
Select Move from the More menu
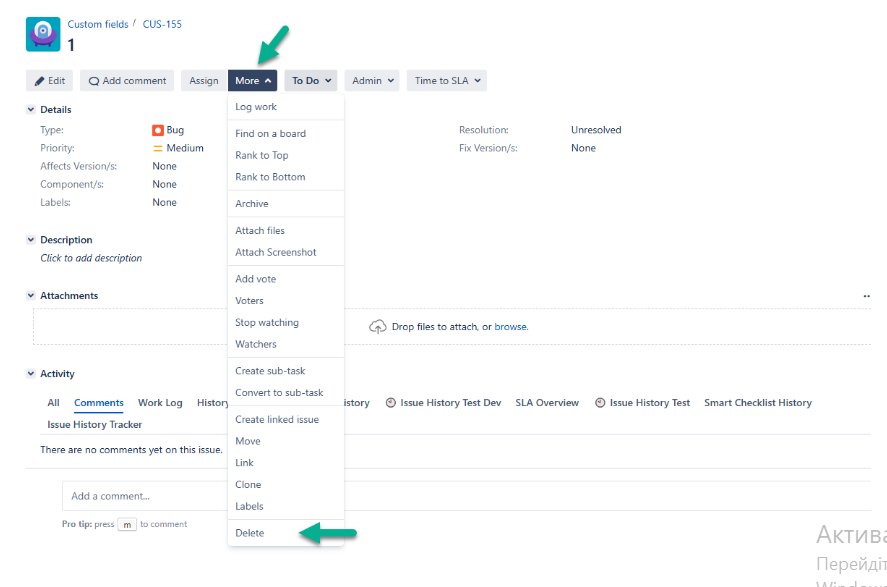click(x=286, y=441)
